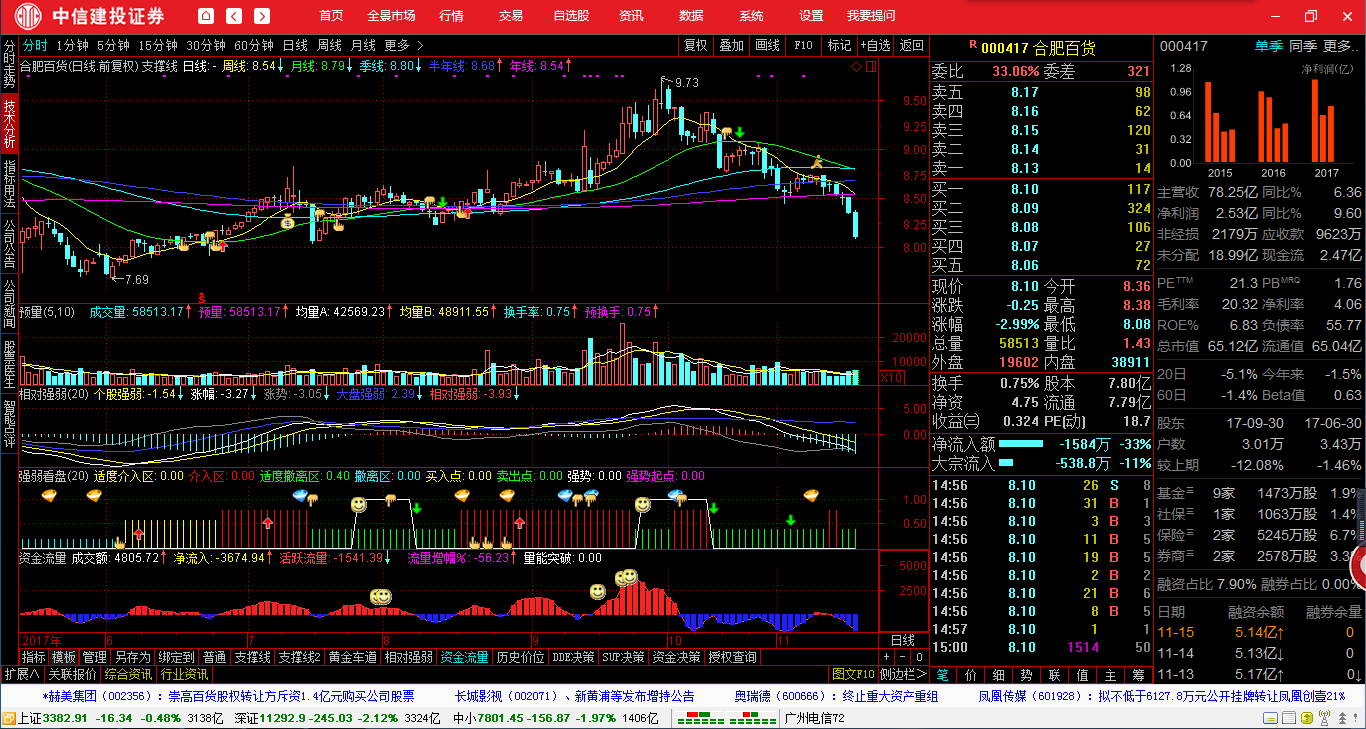Viewport: 1366px width, 729px height.
Task: Select the 支撑线2 indicator tab
Action: [x=299, y=657]
